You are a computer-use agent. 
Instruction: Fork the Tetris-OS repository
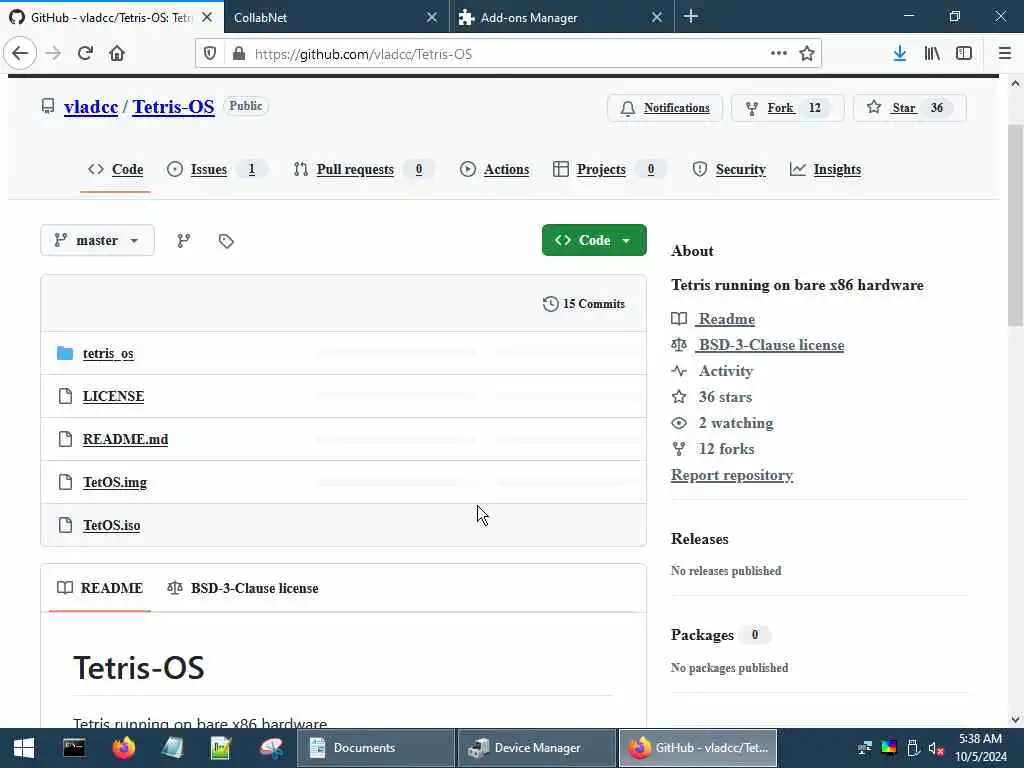[788, 108]
